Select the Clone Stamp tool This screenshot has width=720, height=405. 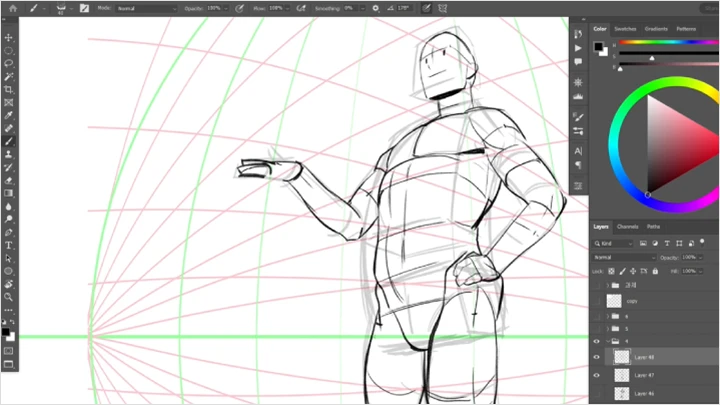[9, 154]
